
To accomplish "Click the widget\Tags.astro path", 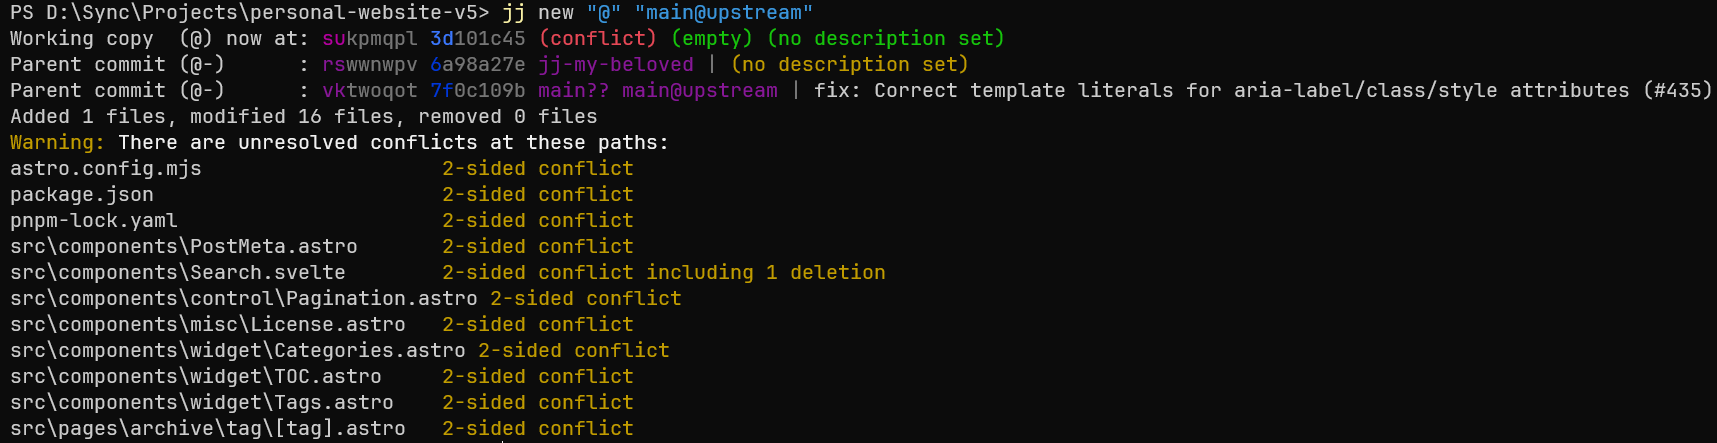I will [x=202, y=402].
